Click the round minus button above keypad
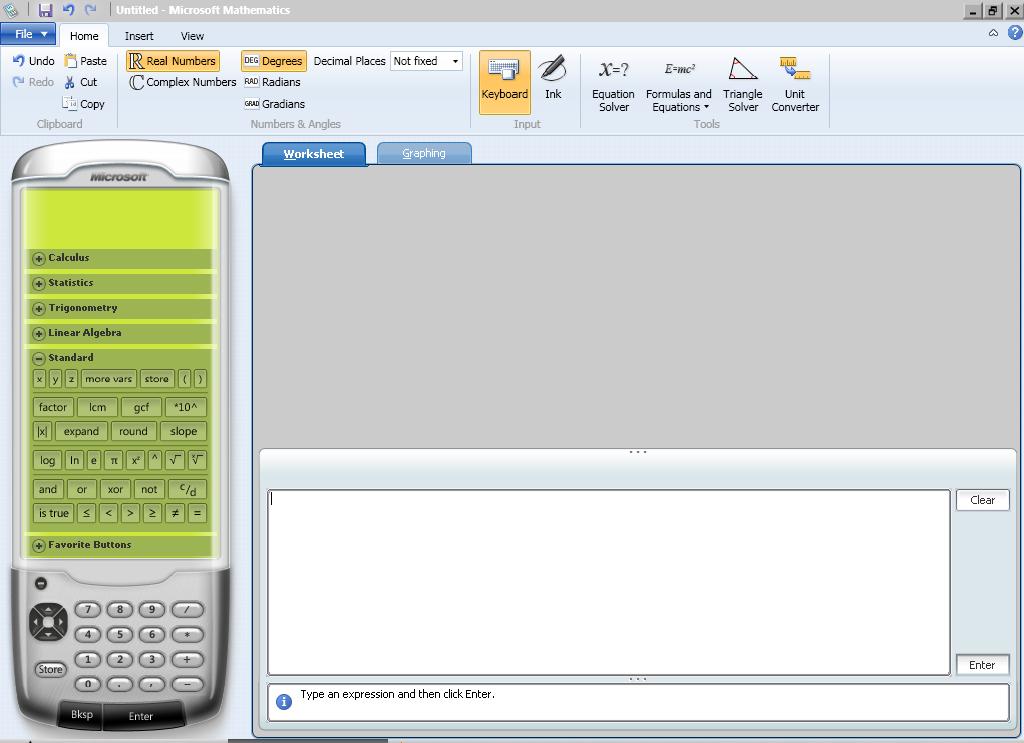Screen dimensions: 1024x743 point(40,583)
